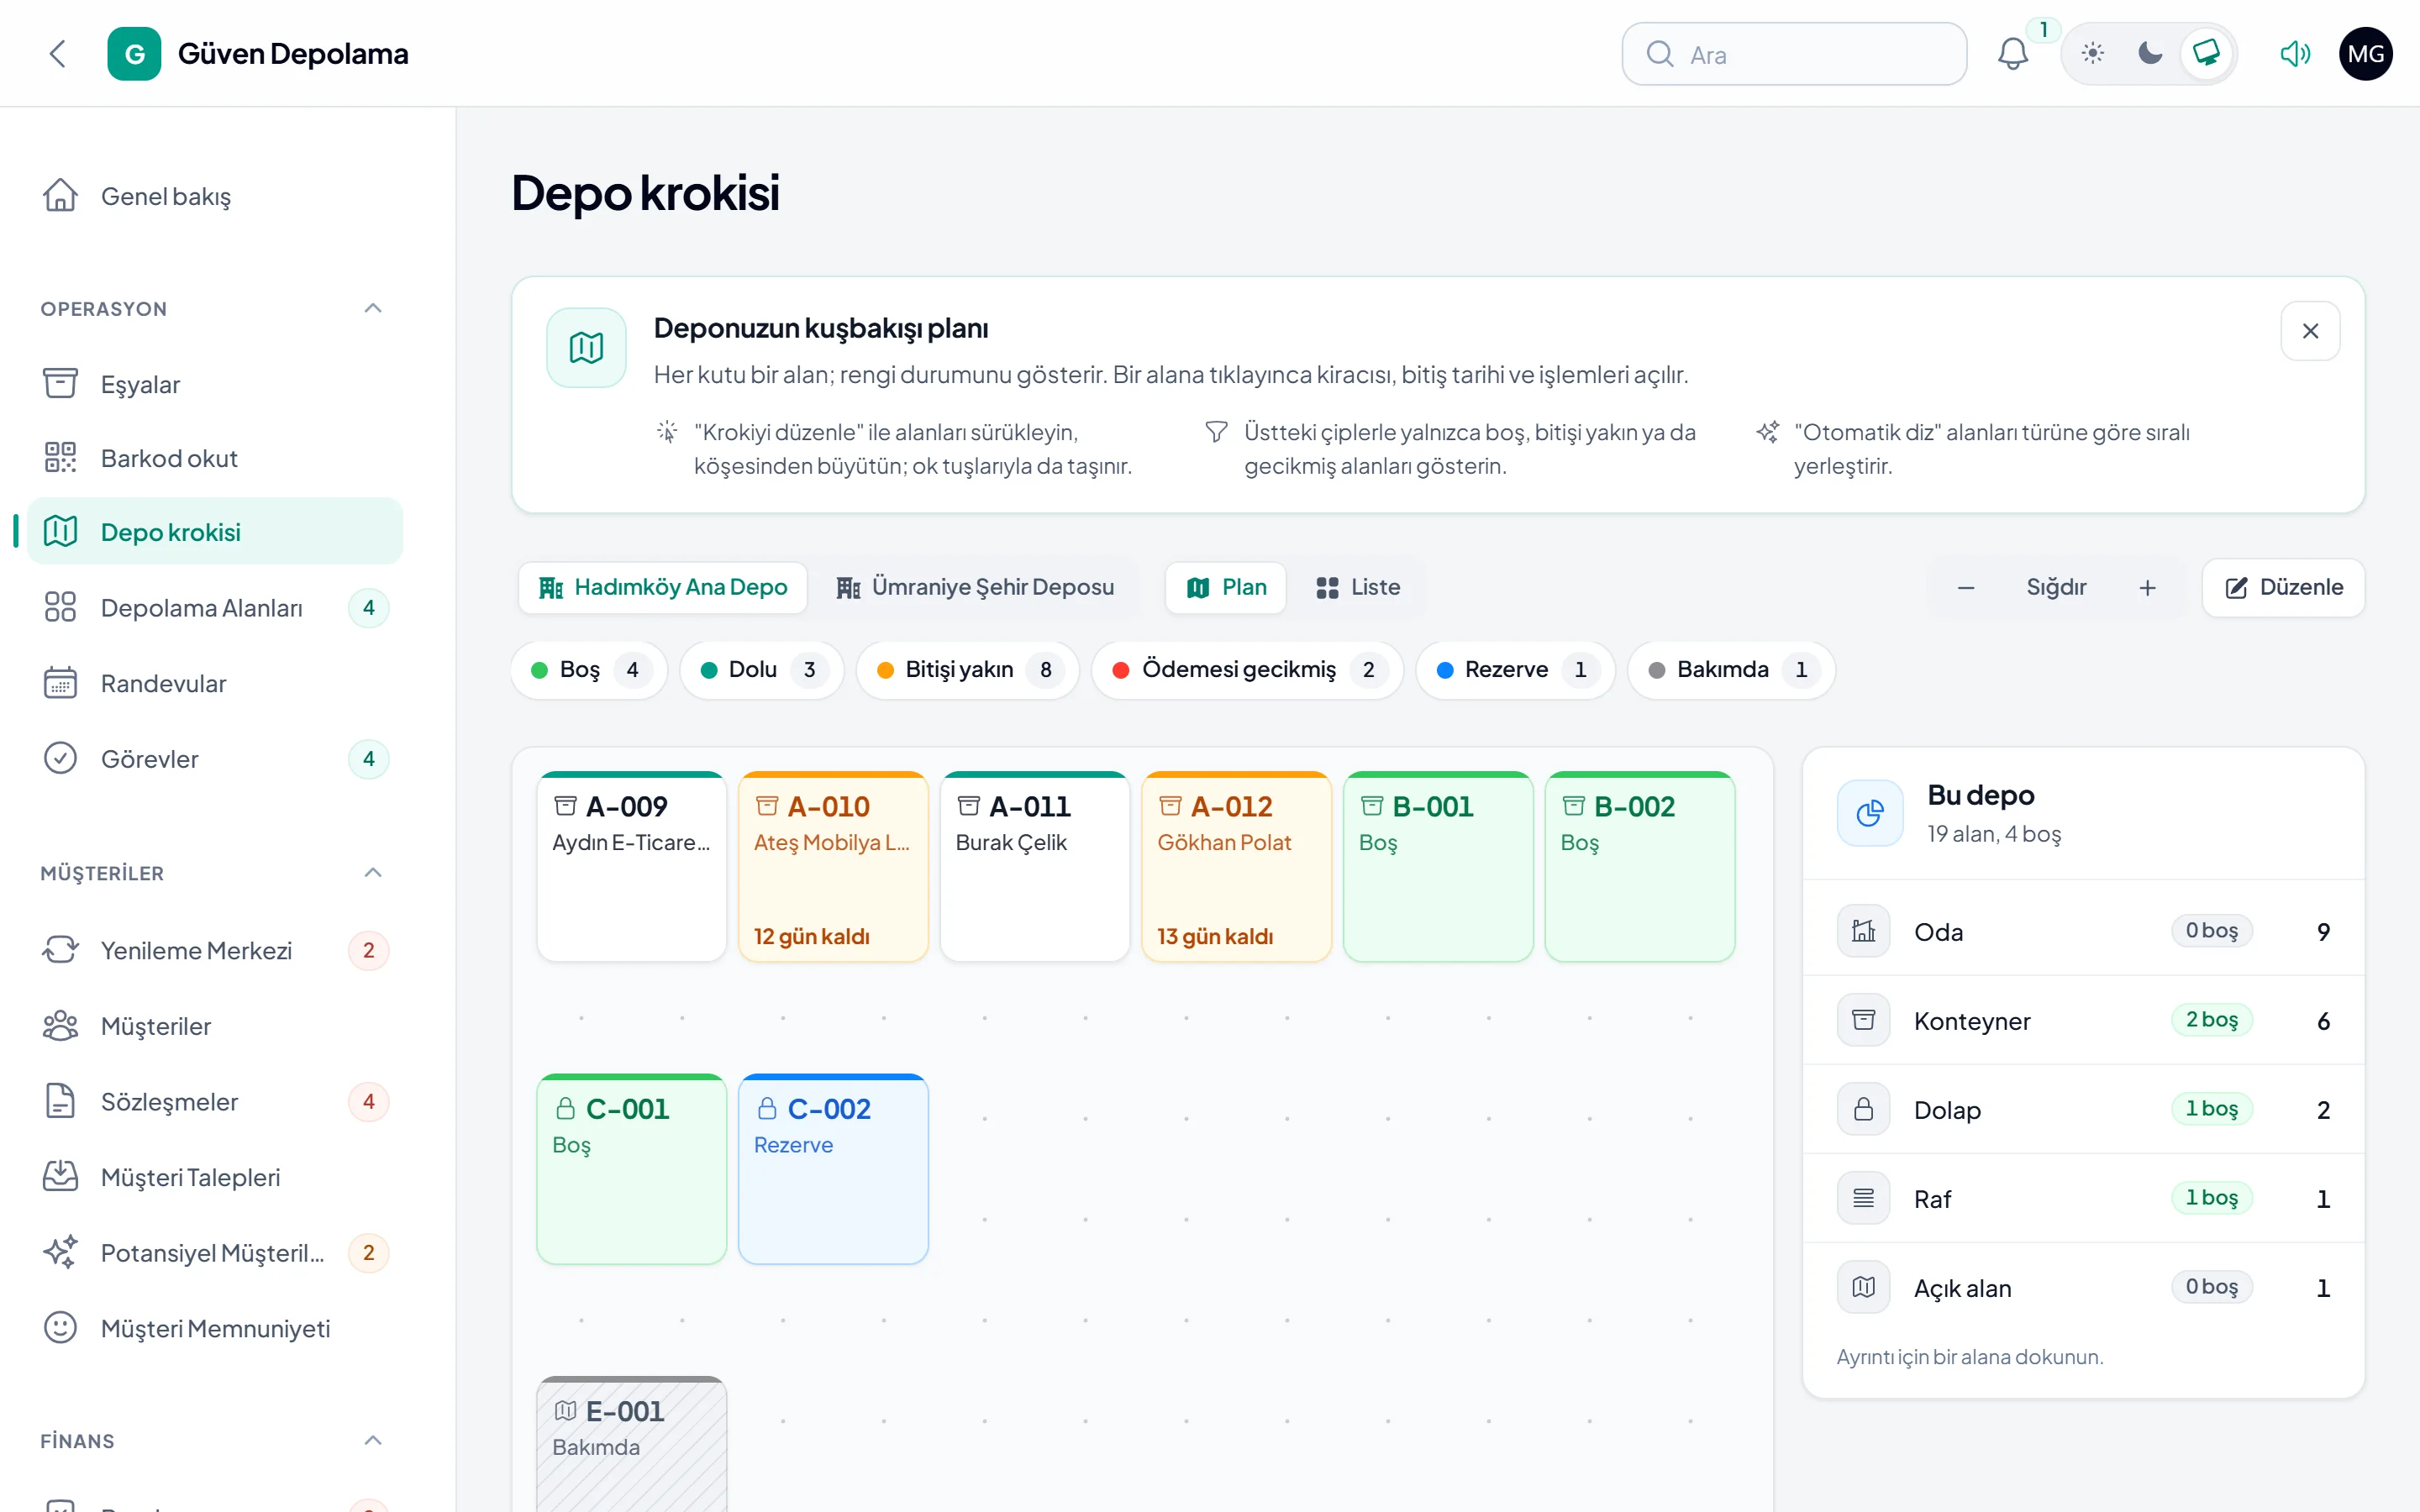This screenshot has height=1512, width=2420.
Task: Switch to the light theme sun toggle
Action: pyautogui.click(x=2092, y=54)
